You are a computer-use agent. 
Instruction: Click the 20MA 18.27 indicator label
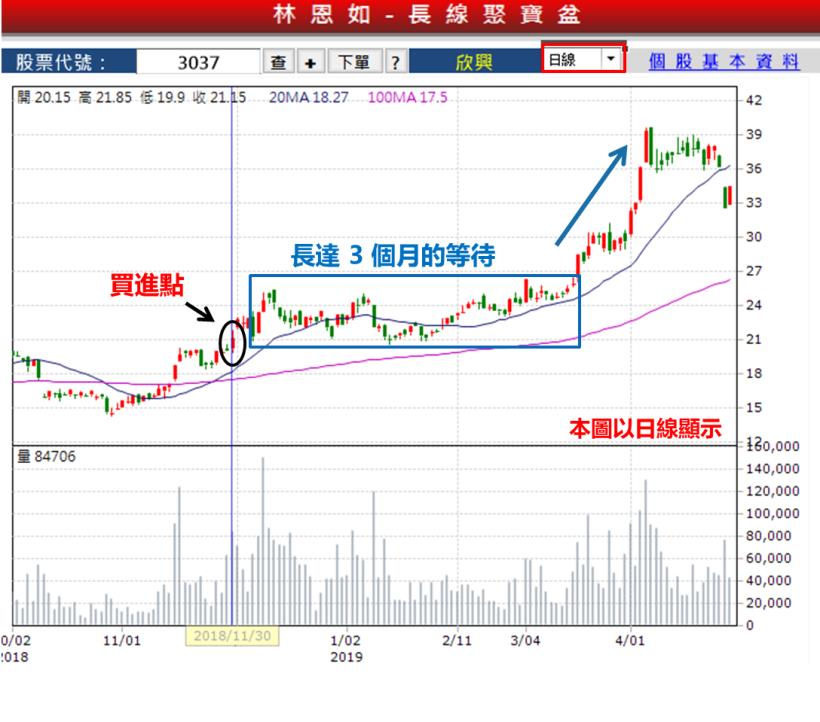(x=309, y=97)
